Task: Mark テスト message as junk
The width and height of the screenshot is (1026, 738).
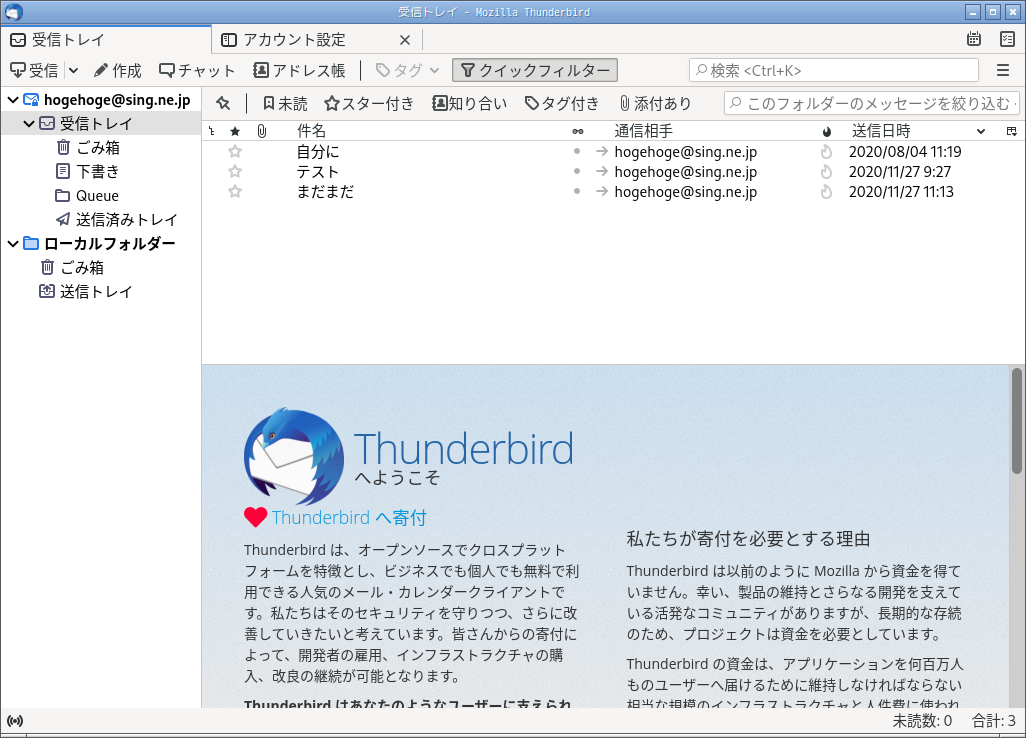Action: click(826, 171)
